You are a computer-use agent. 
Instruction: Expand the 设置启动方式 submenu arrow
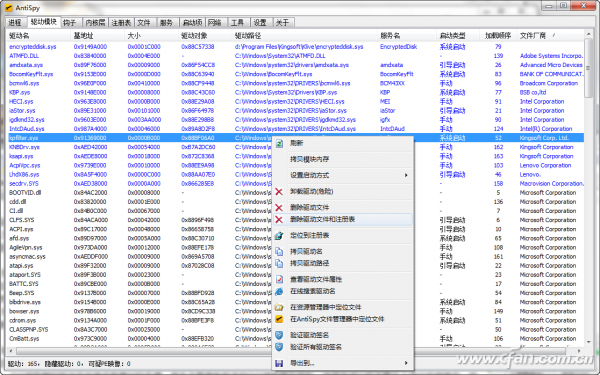[406, 175]
